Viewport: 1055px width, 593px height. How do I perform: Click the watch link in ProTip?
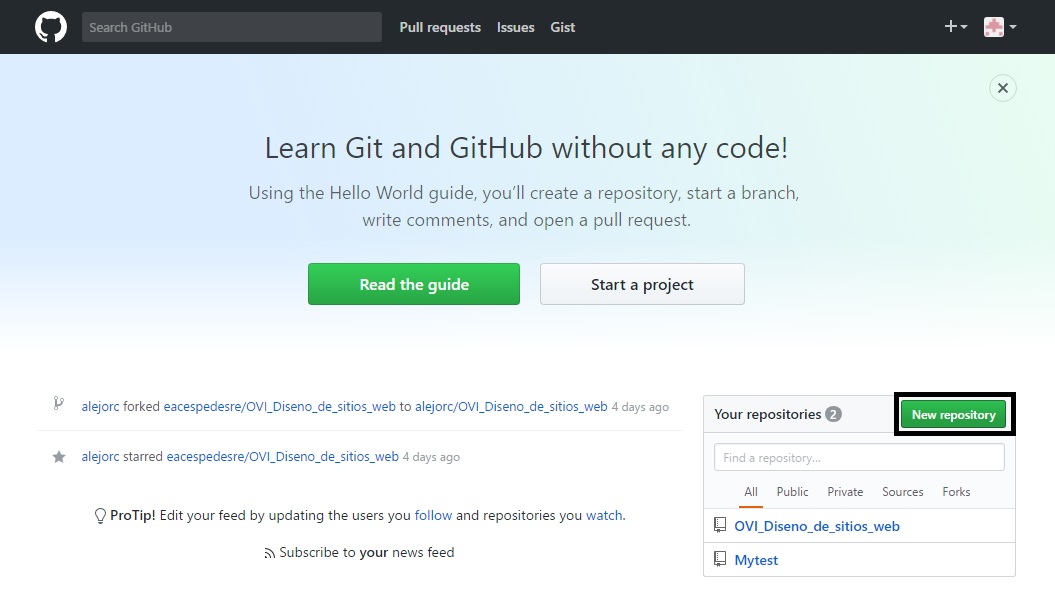604,516
